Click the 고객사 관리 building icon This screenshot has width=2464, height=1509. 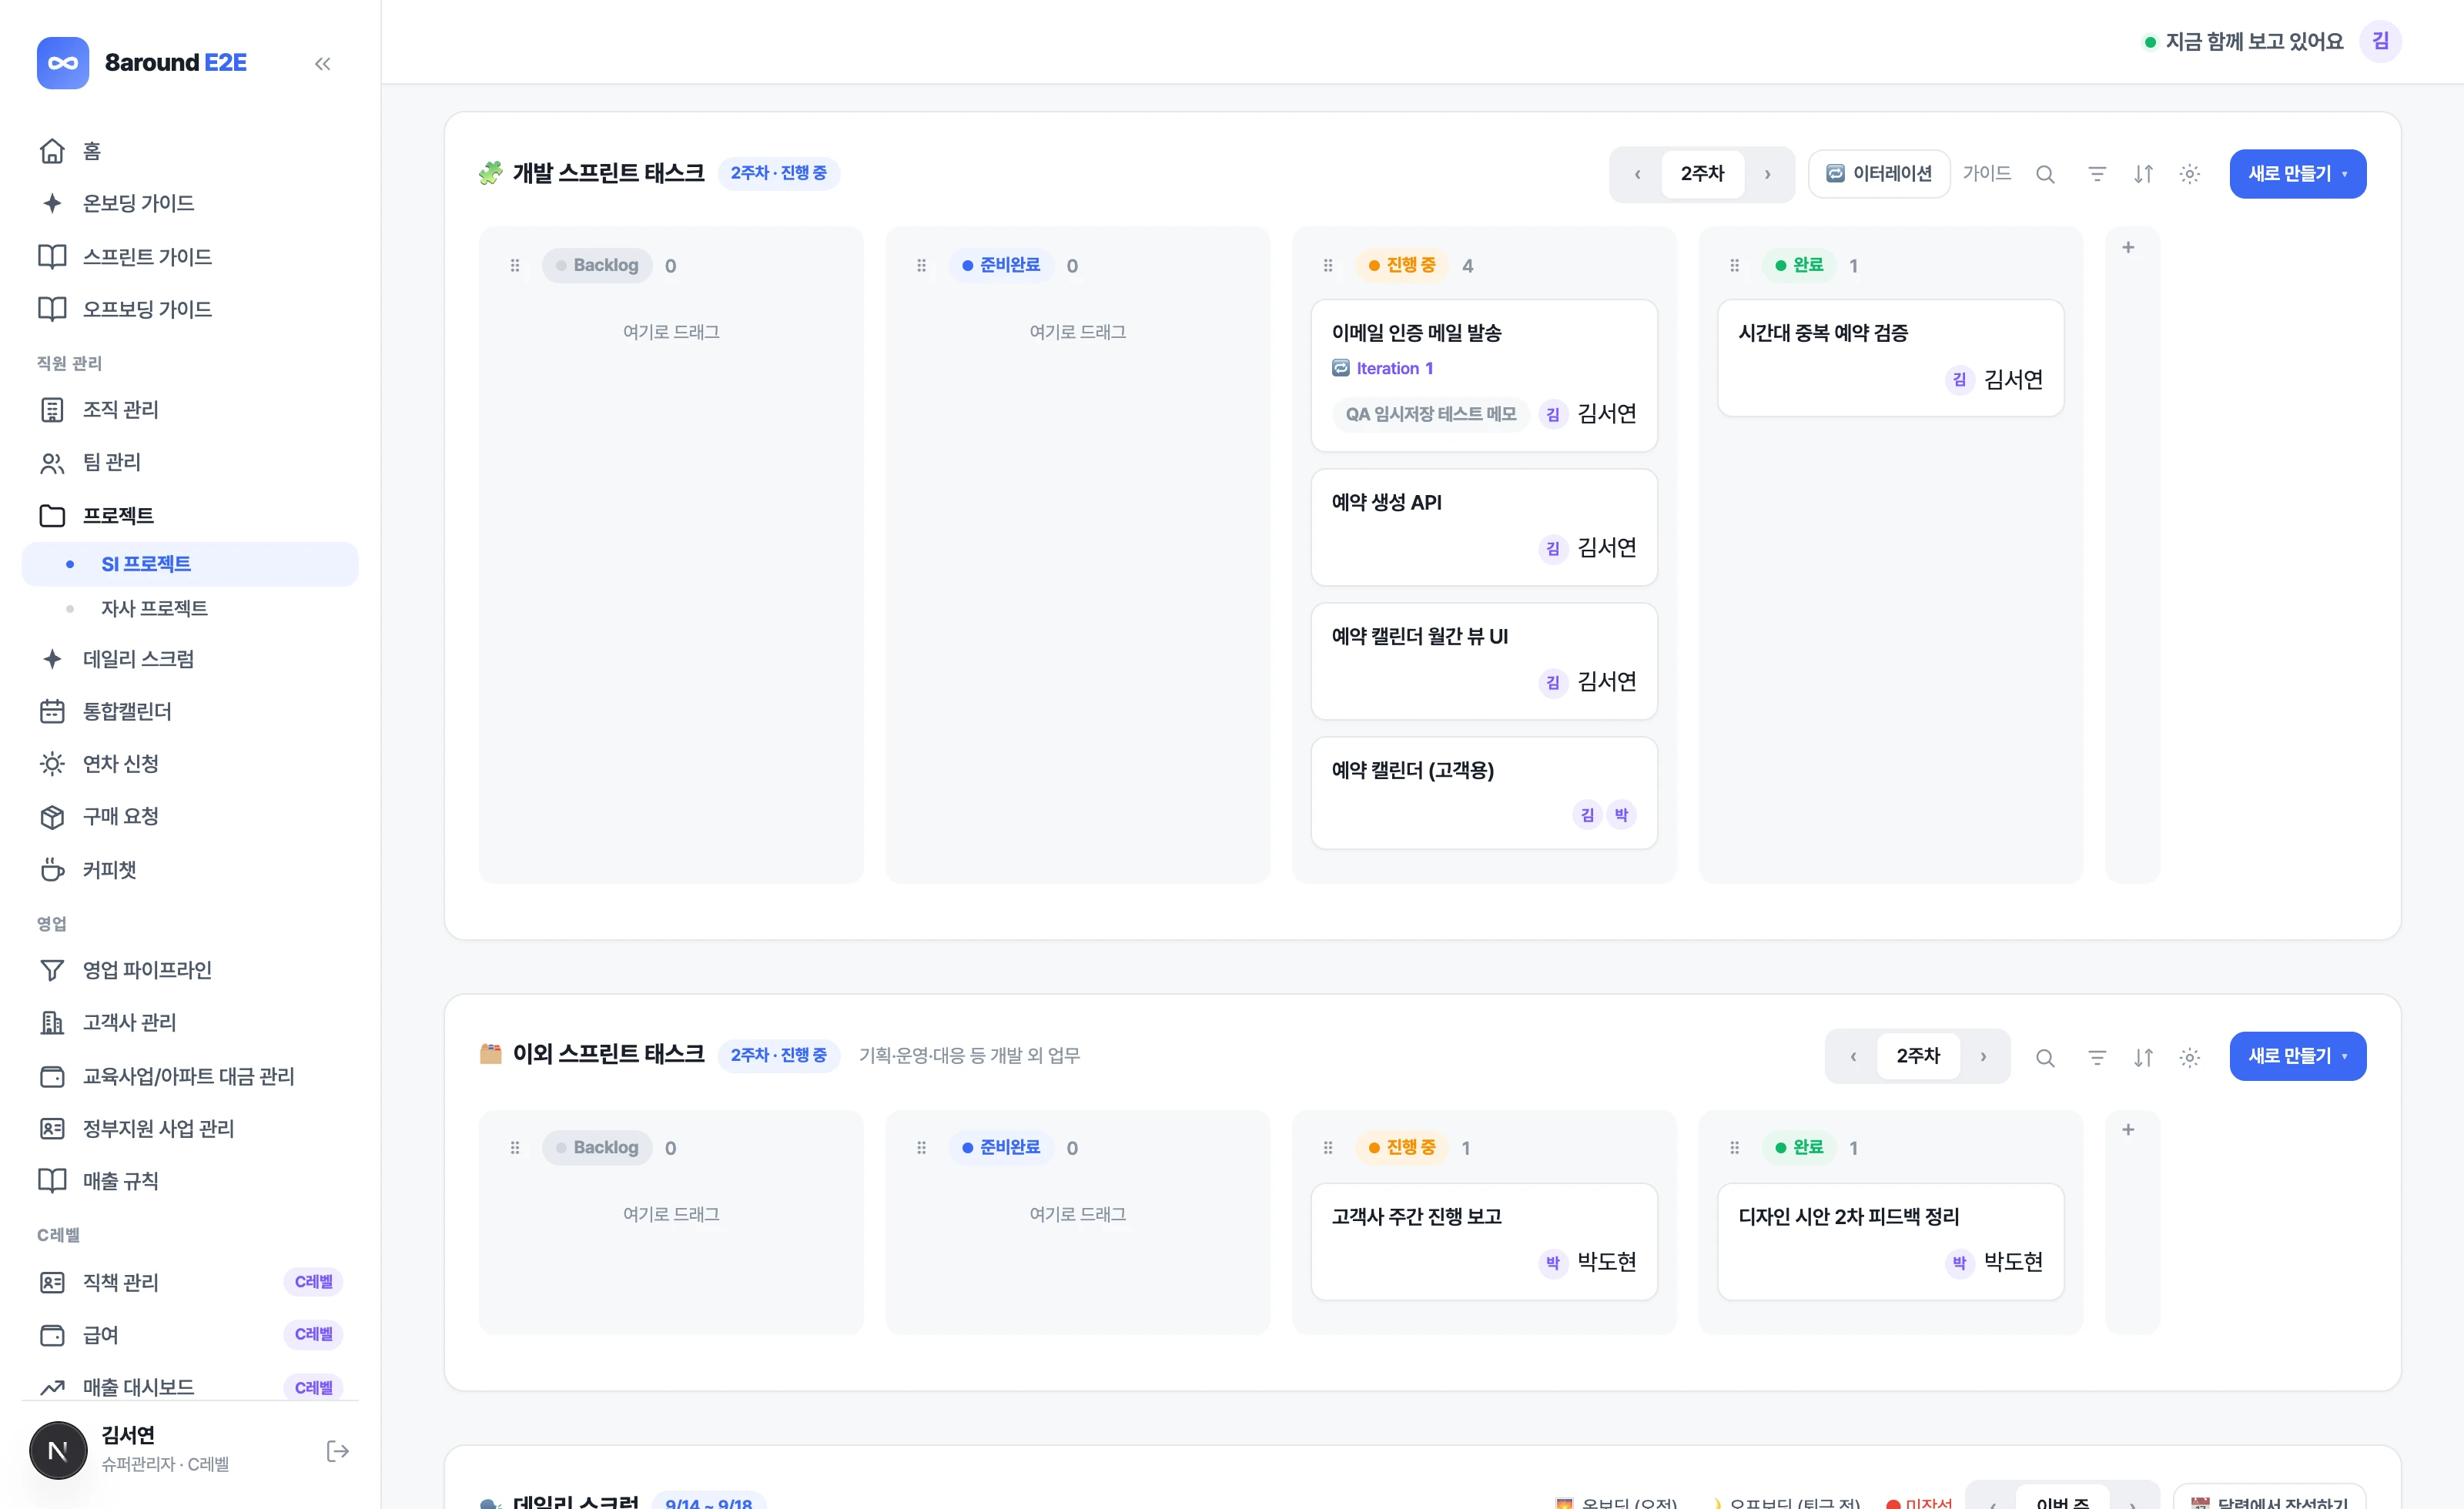(52, 1022)
